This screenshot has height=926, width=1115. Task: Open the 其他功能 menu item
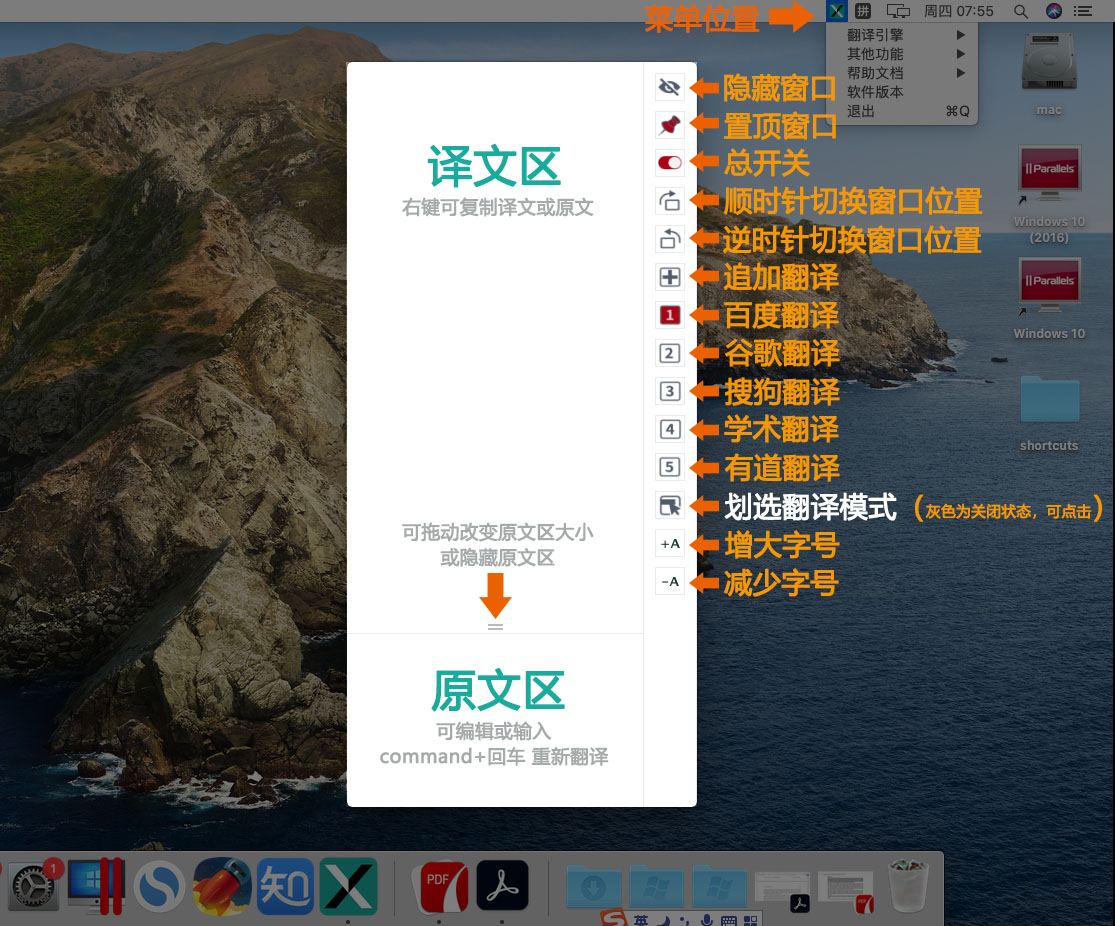[x=902, y=54]
